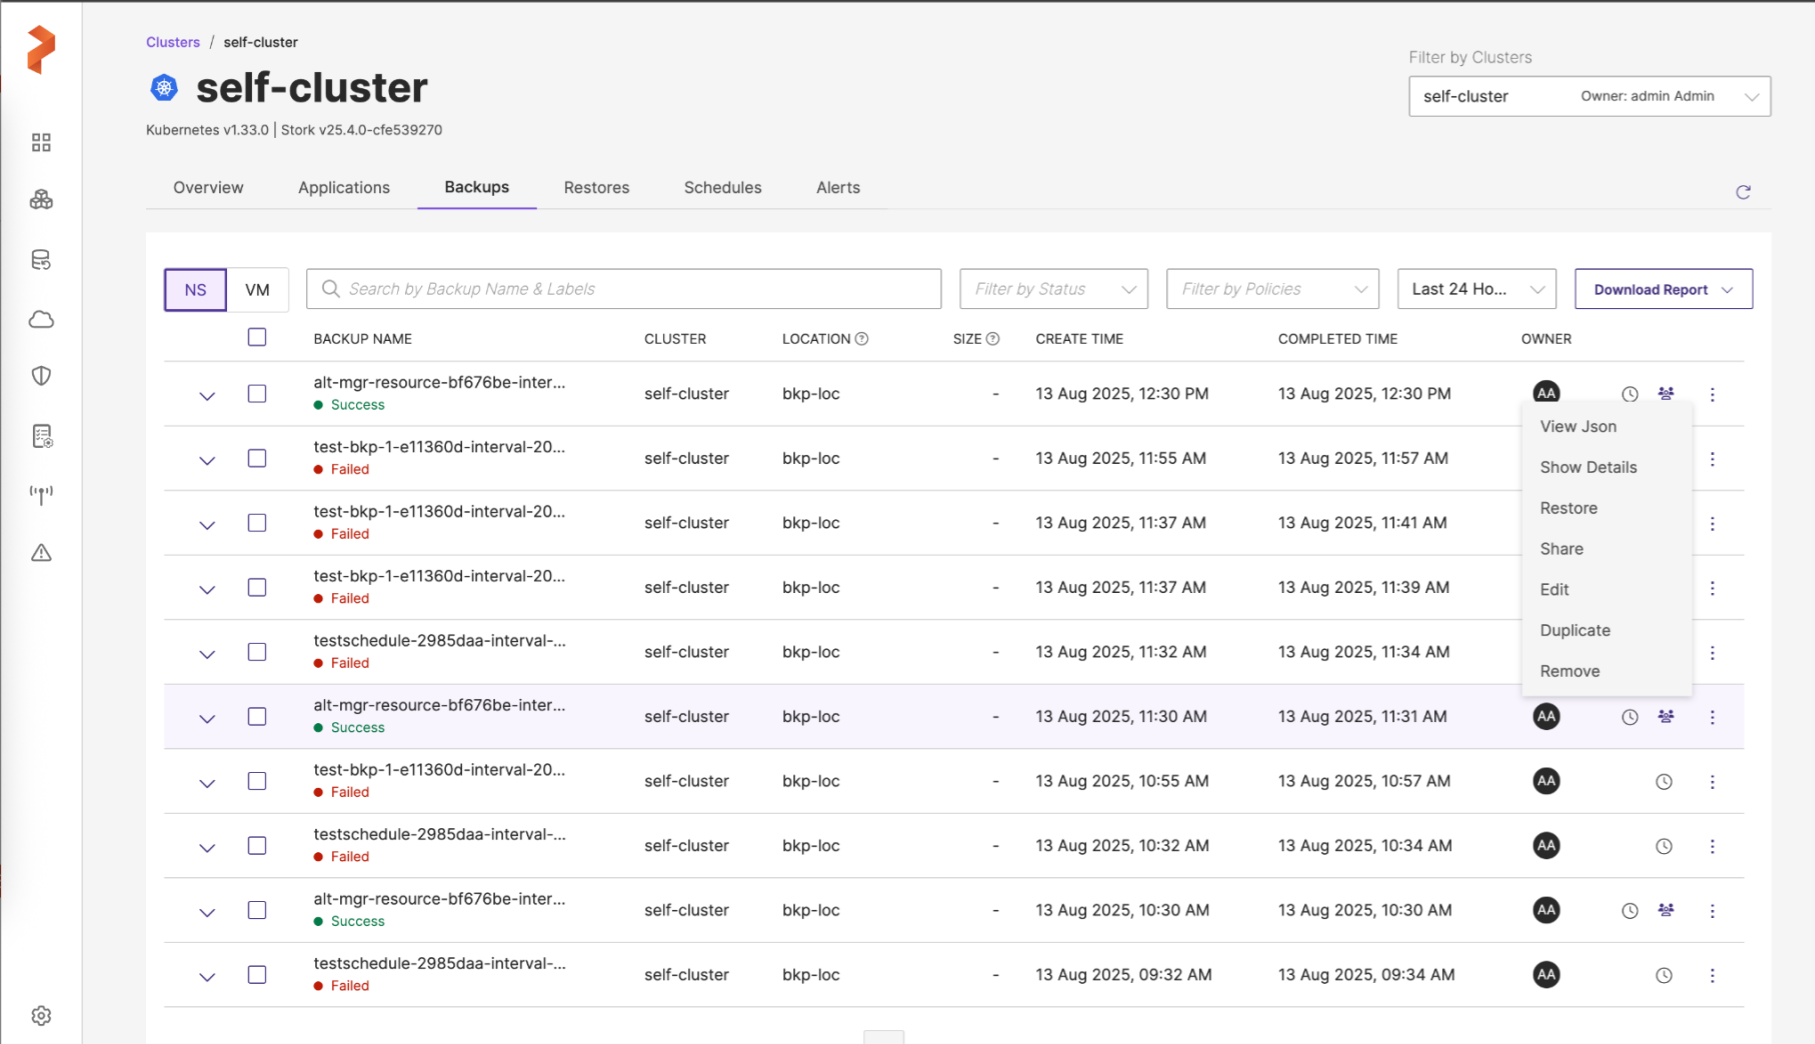Click the shield icon in the left sidebar

click(x=41, y=376)
